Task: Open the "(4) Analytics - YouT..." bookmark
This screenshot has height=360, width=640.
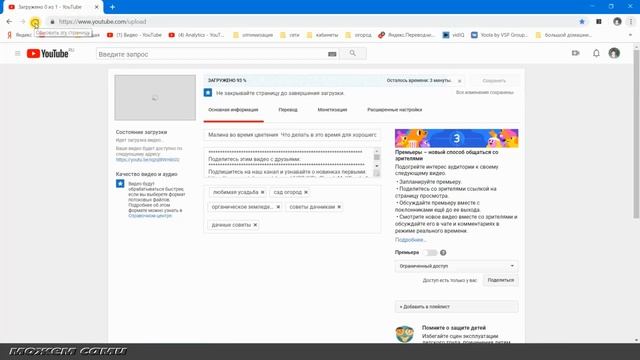Action: (x=196, y=35)
